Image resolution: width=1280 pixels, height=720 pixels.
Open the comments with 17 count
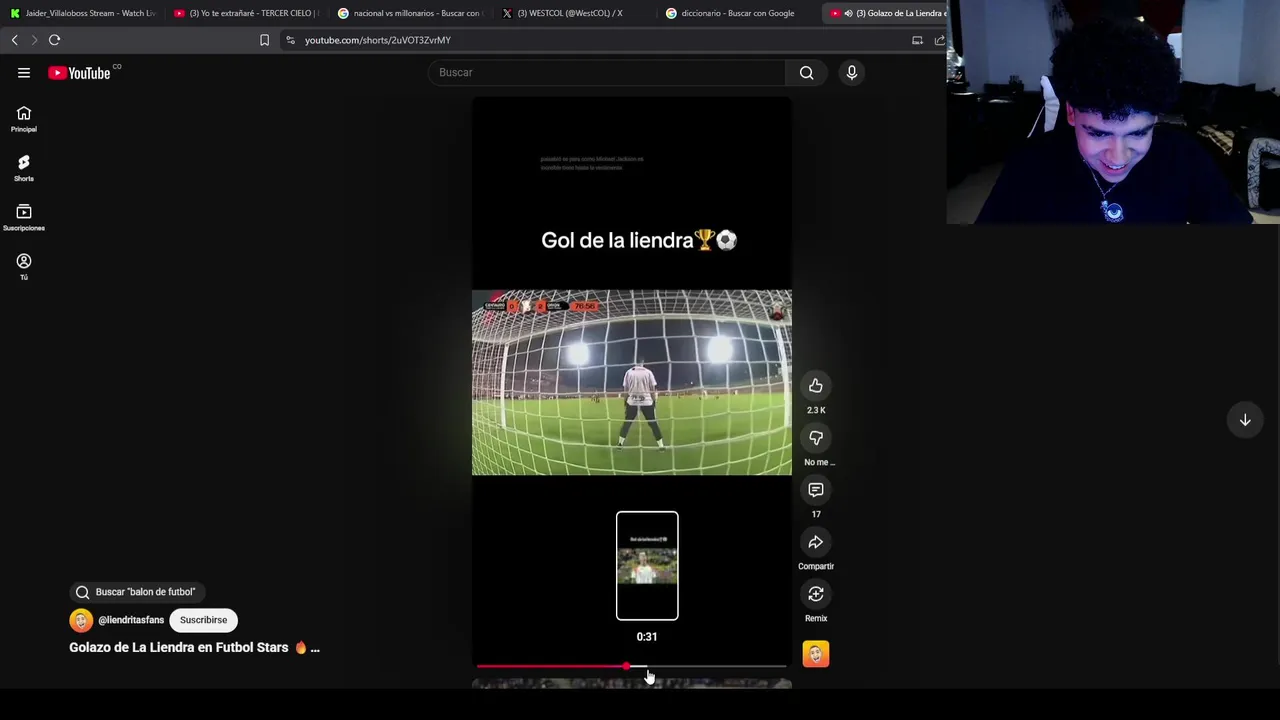click(x=816, y=490)
